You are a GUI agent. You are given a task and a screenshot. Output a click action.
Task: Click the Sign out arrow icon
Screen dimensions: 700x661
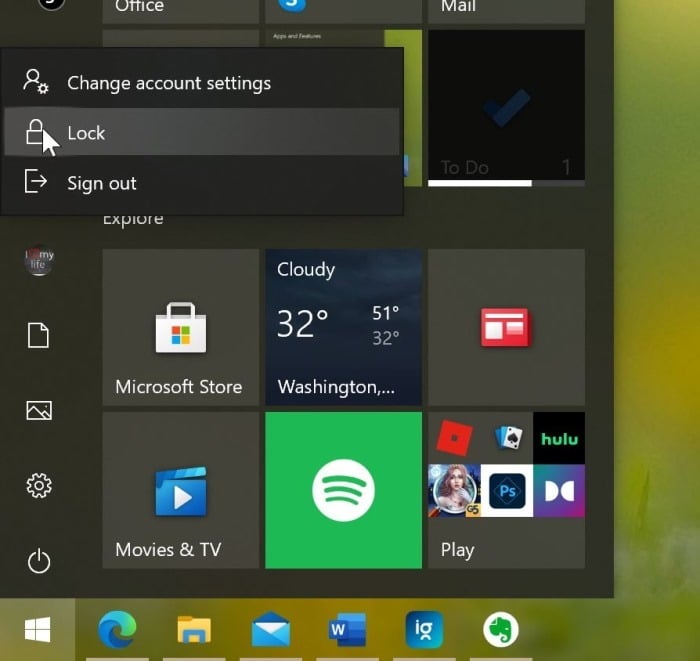pyautogui.click(x=36, y=181)
